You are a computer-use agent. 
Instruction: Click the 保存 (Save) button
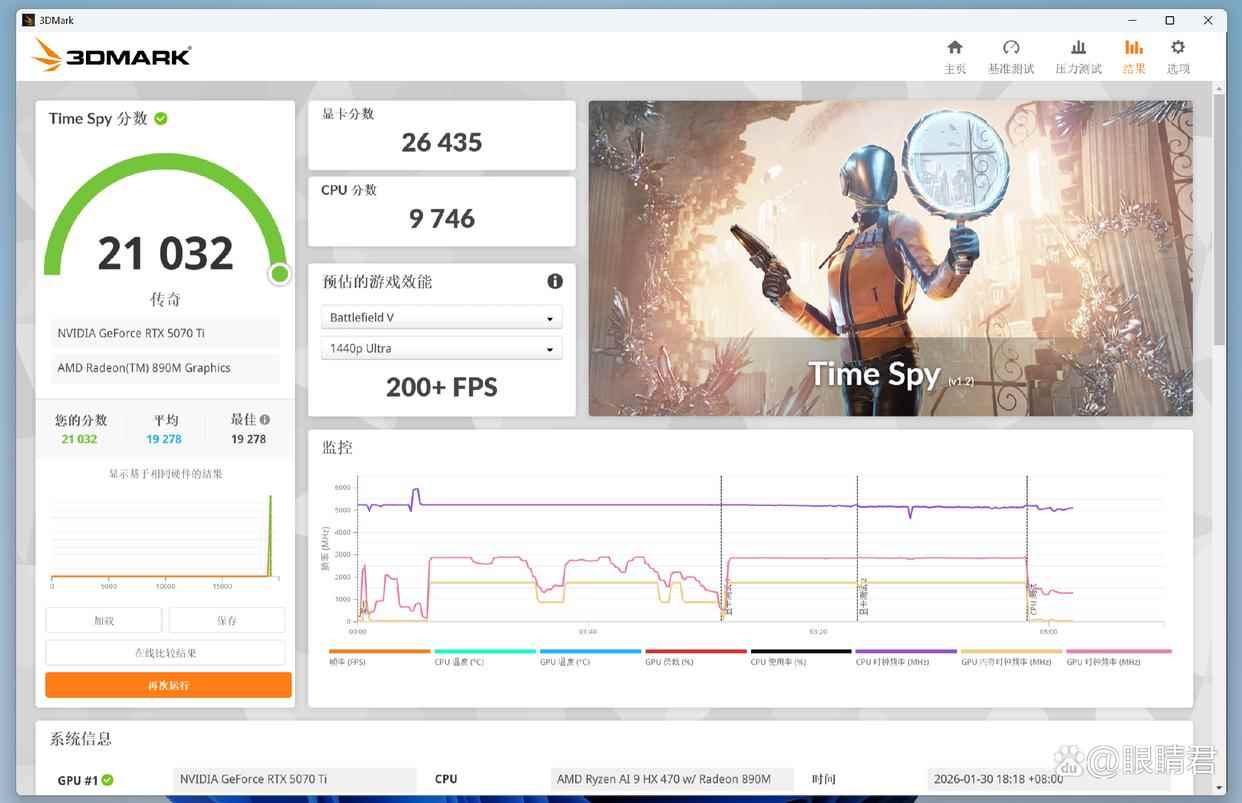pos(227,620)
